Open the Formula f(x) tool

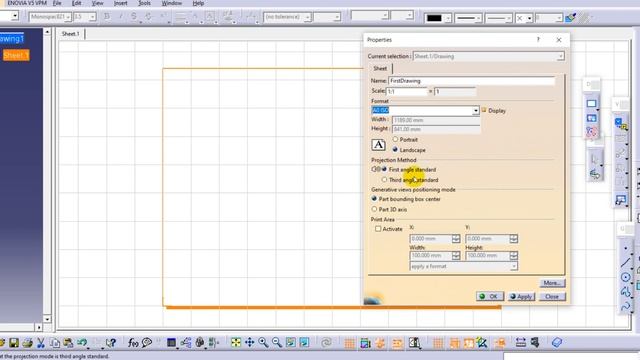[x=133, y=342]
